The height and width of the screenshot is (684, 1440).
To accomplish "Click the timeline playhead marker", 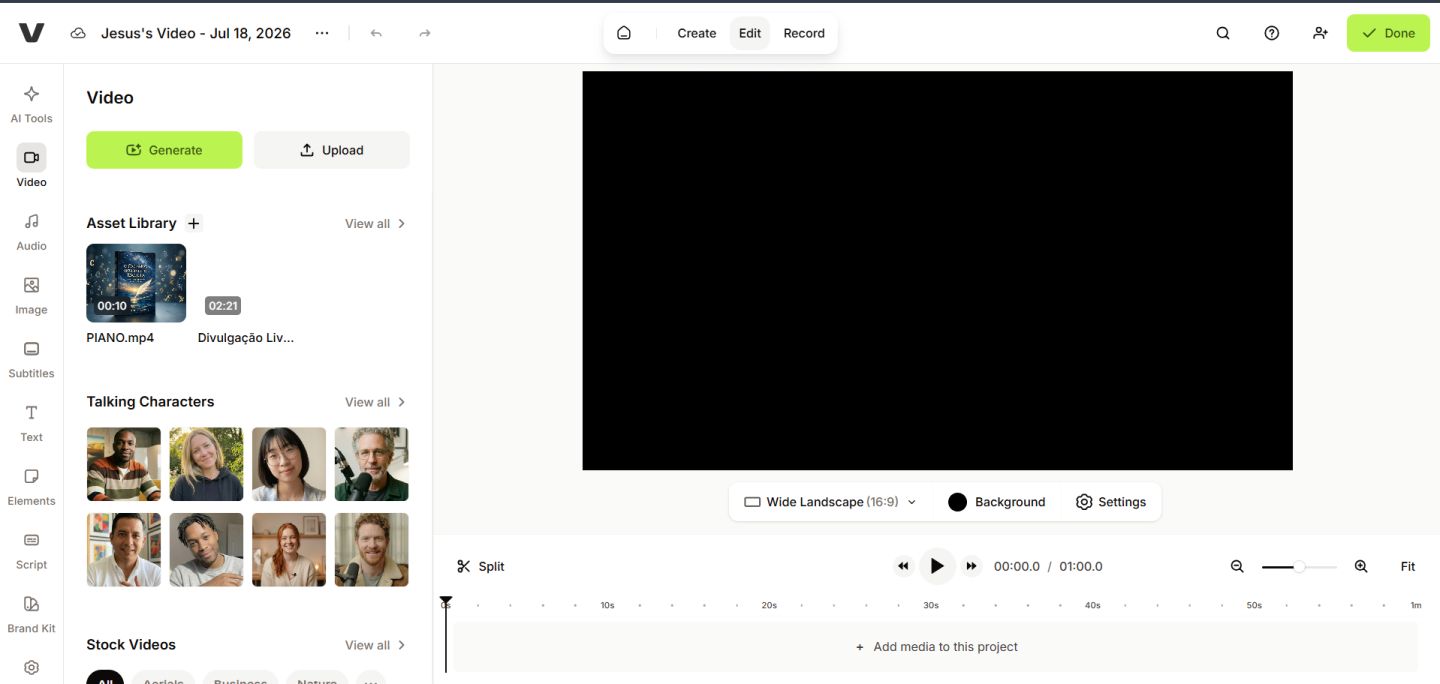I will click(446, 601).
